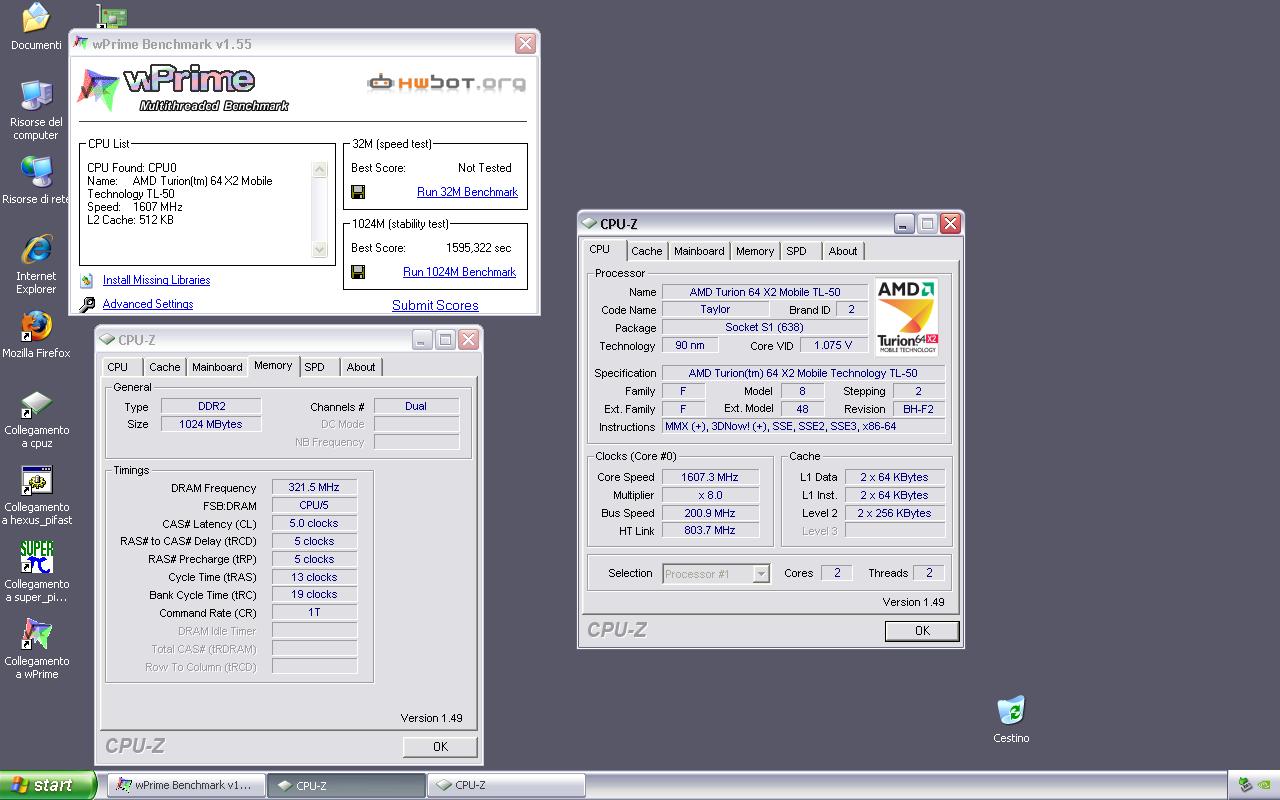Viewport: 1280px width, 800px height.
Task: Open Collegamento a cpuz shortcut icon
Action: (36, 404)
